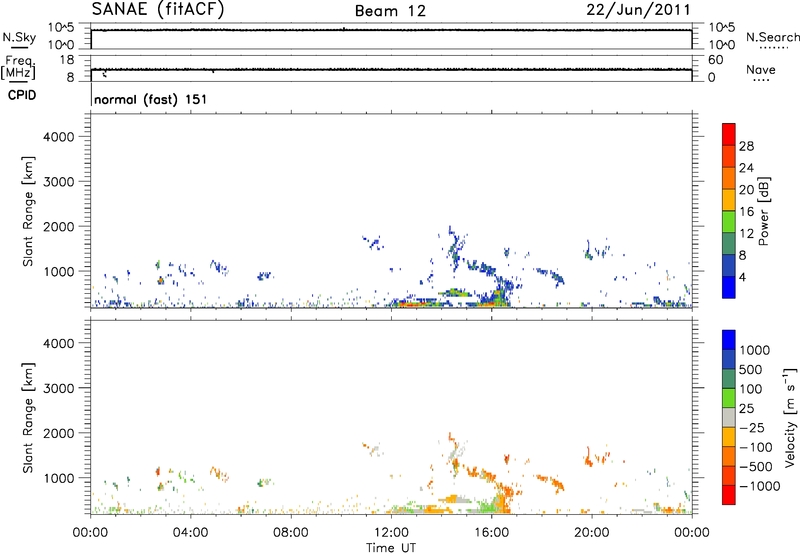Click the orange 20-24 dB power swatch
Viewport: 800px width, 554px height.
(x=729, y=178)
